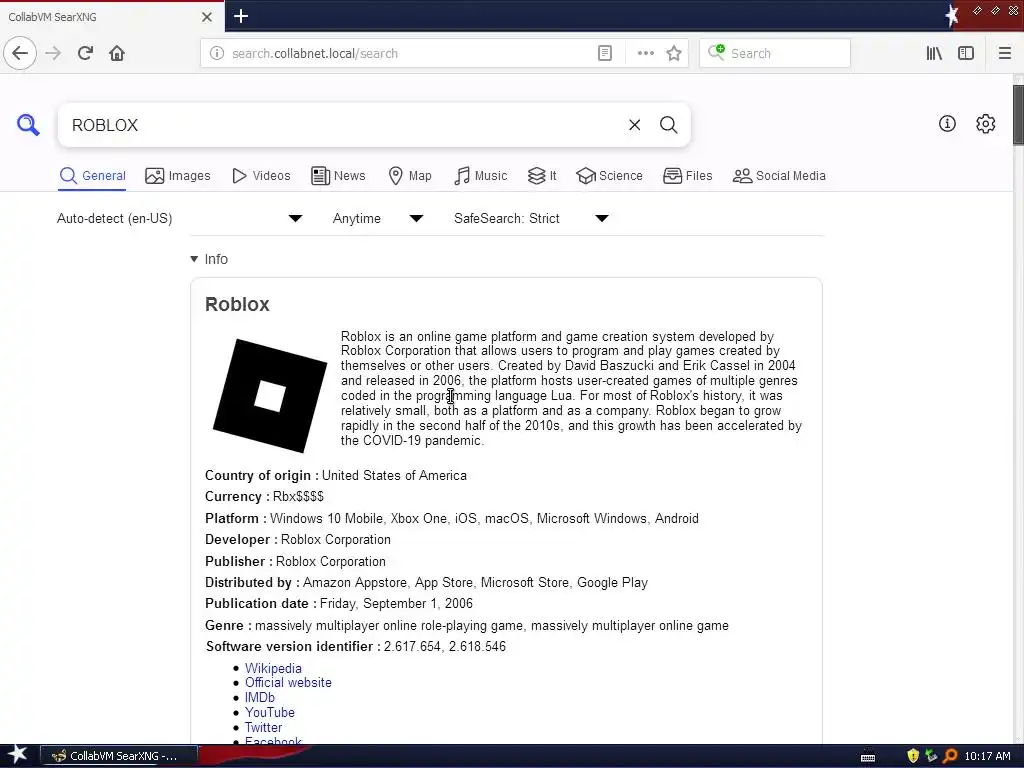Switch to the Science tab

click(x=609, y=176)
